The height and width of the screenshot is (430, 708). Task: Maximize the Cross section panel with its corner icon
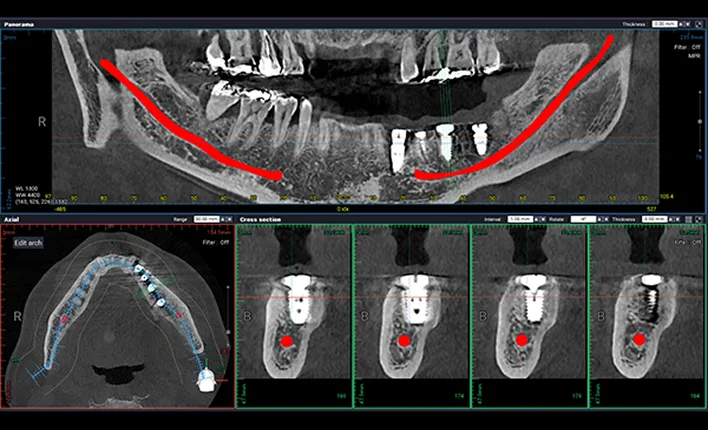tap(699, 220)
